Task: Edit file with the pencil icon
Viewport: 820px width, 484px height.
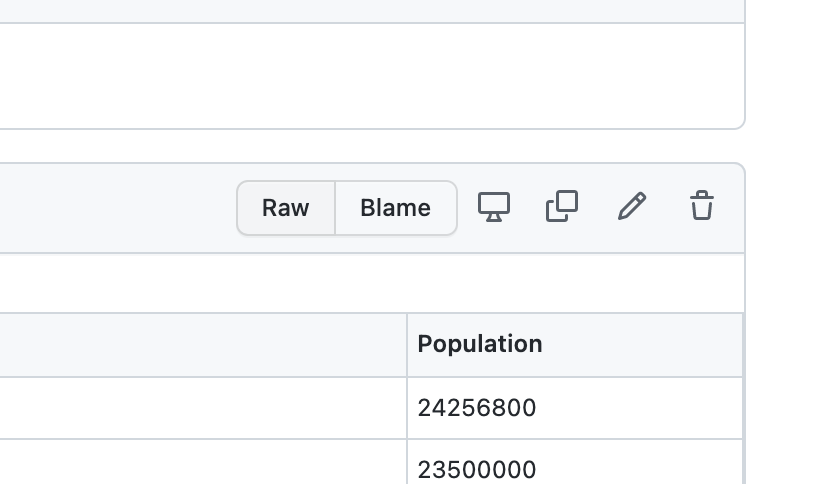Action: (x=632, y=207)
